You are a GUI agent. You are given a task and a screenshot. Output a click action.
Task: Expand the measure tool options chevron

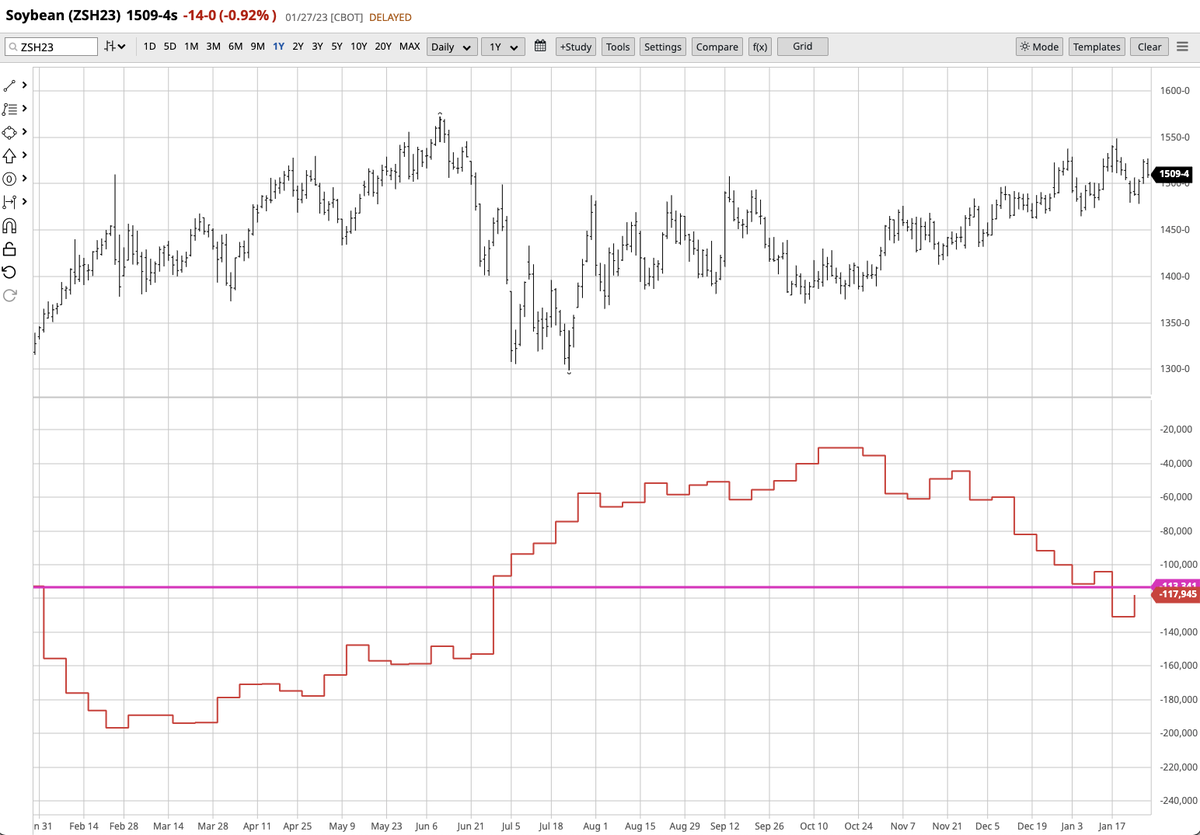pos(23,202)
